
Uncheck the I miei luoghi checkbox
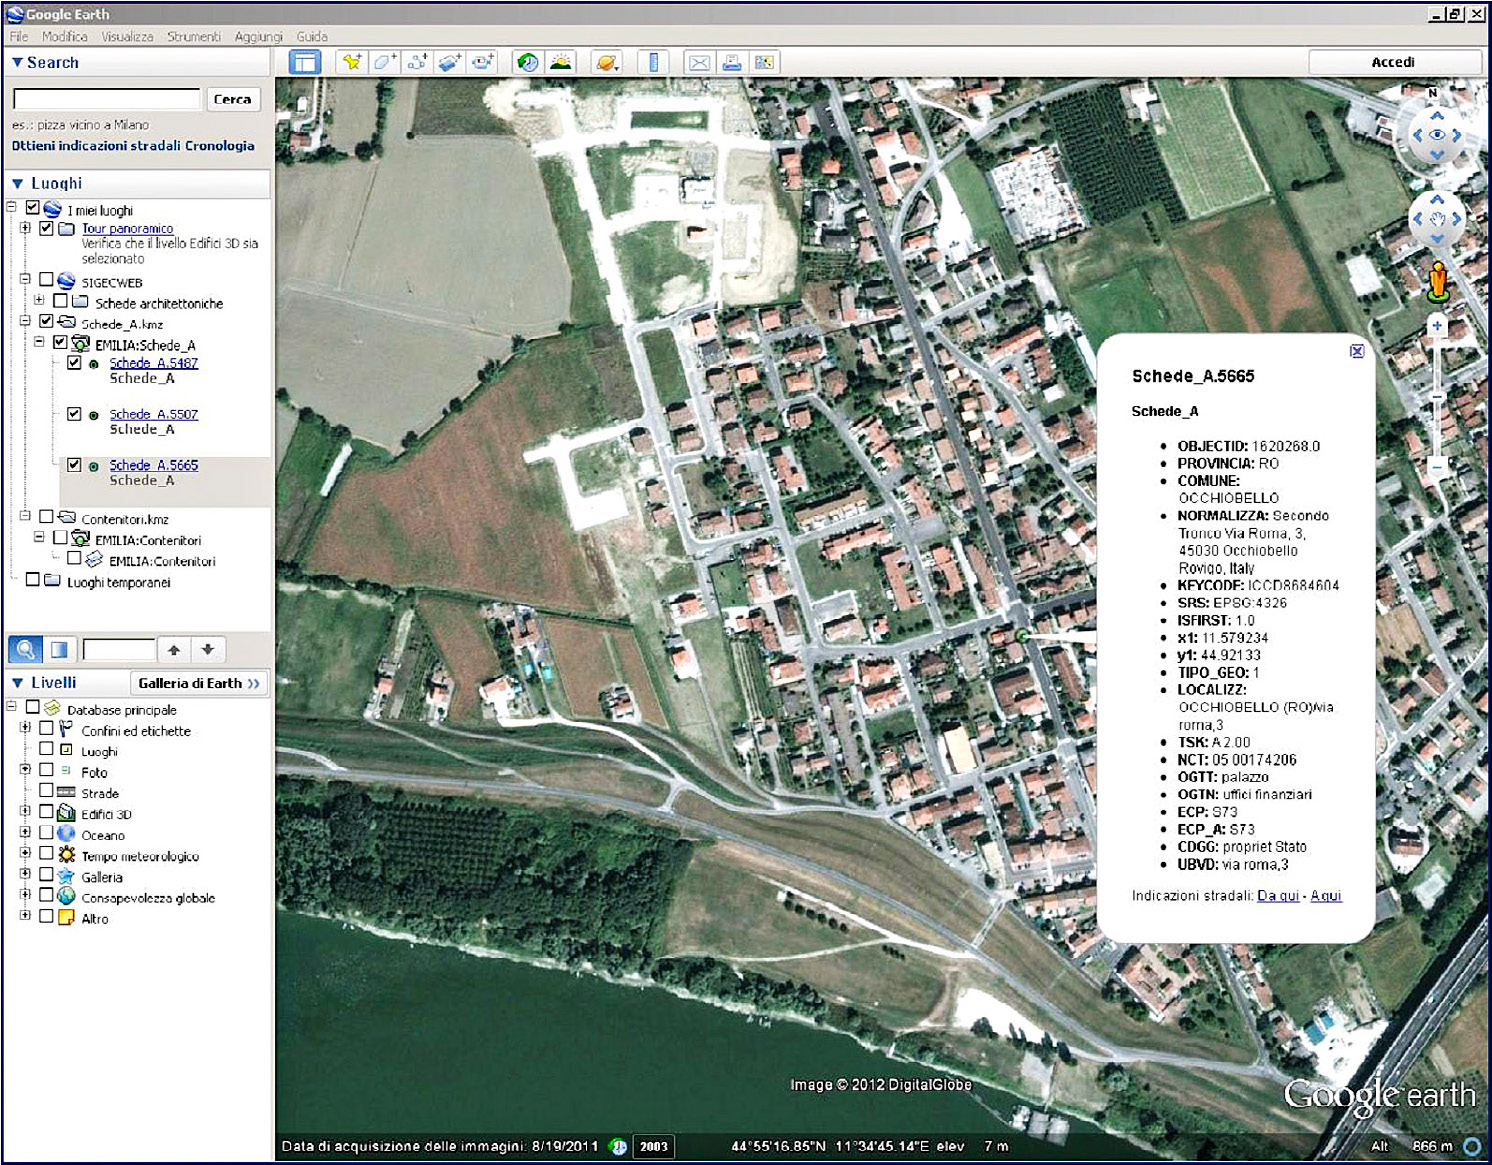point(32,208)
